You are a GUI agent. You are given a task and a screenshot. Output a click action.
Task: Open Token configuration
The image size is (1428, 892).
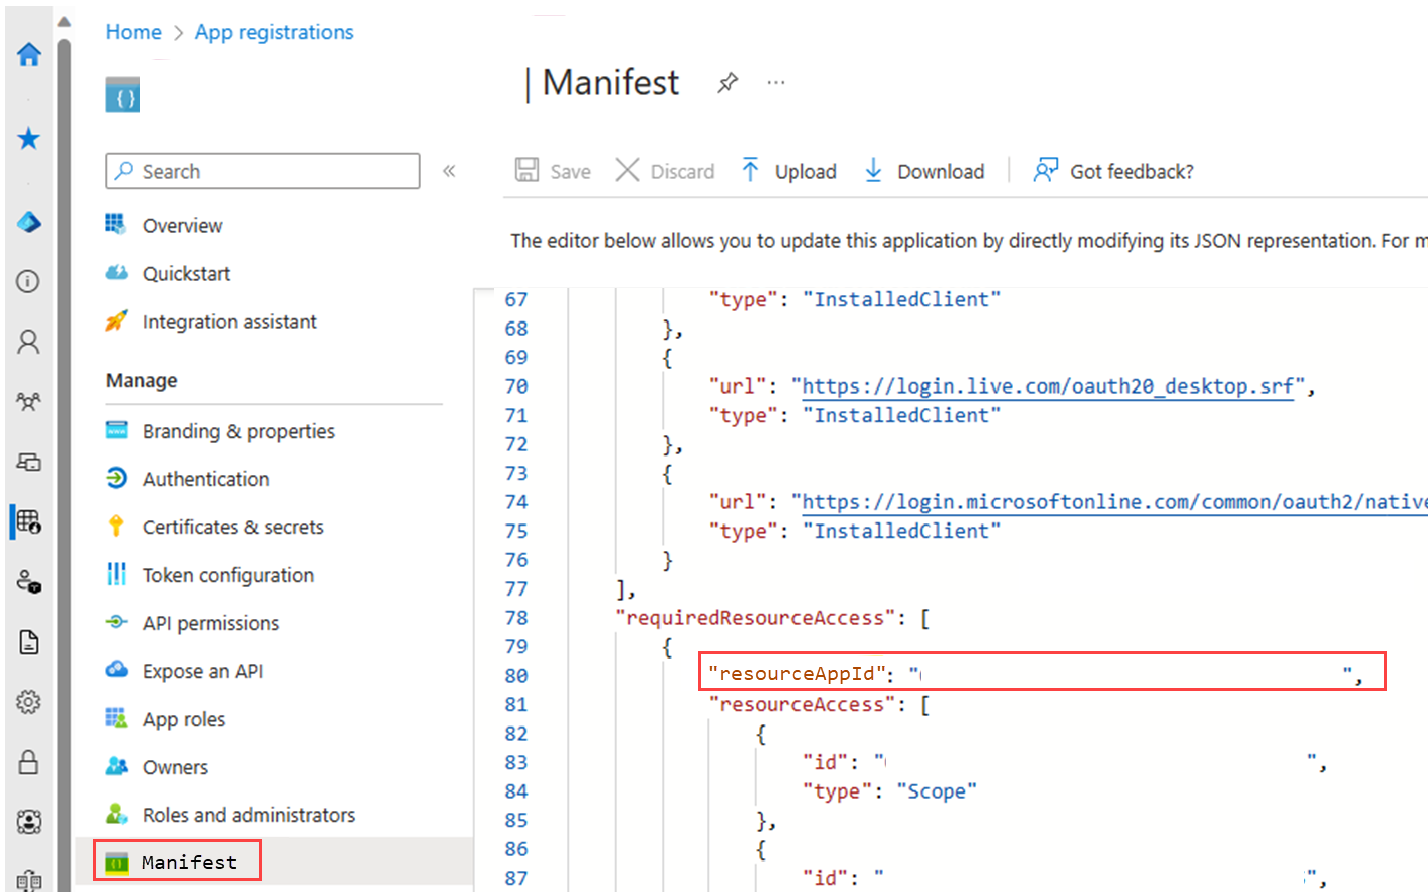[228, 575]
